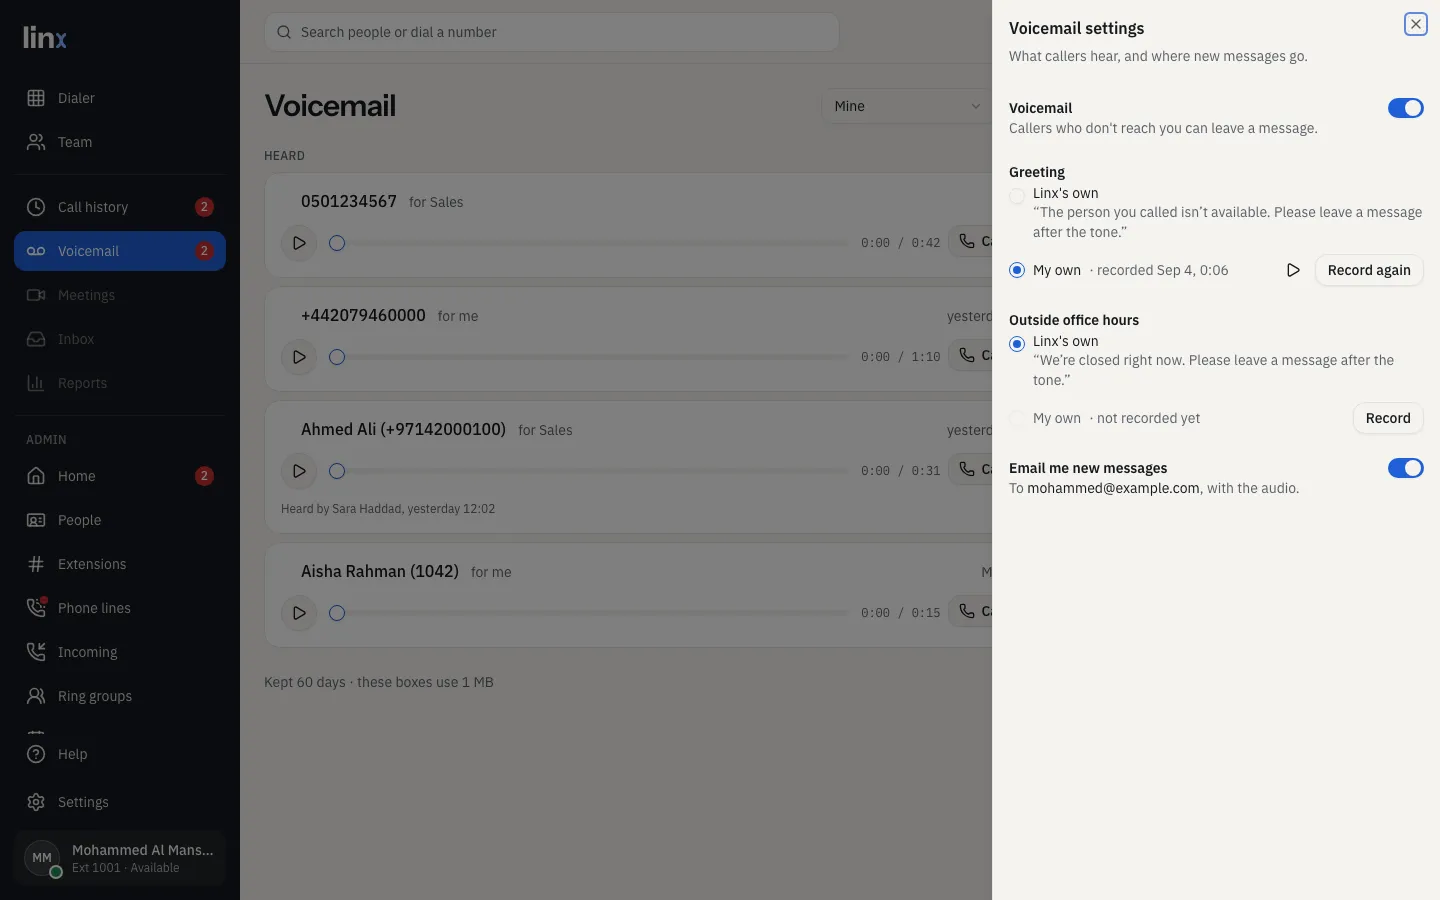
Task: Select the Voicemail tape icon in sidebar
Action: tap(36, 251)
